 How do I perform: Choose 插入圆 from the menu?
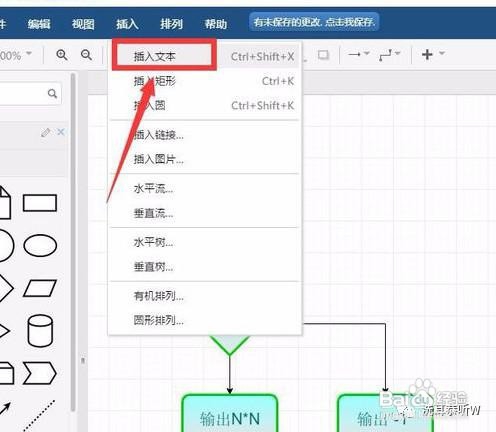(205, 106)
